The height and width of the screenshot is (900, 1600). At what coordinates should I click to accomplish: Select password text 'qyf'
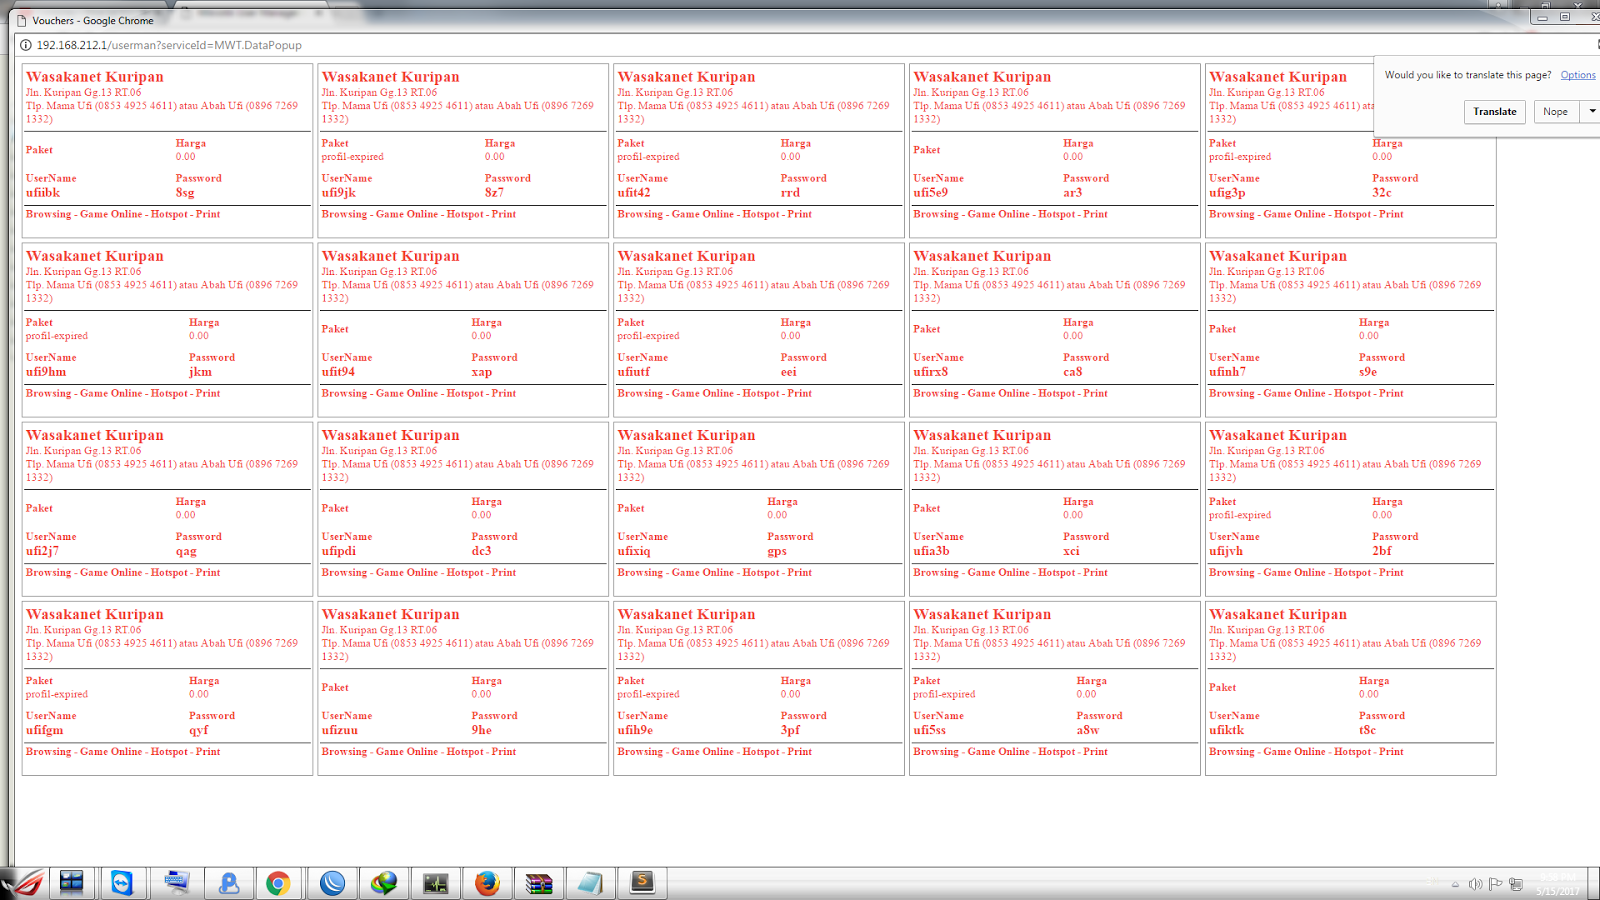pyautogui.click(x=199, y=730)
